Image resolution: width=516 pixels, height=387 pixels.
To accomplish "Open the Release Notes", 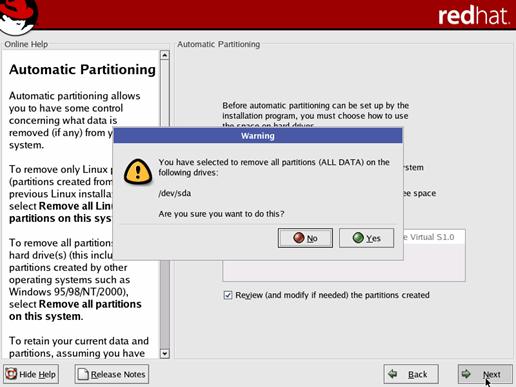I will point(112,374).
